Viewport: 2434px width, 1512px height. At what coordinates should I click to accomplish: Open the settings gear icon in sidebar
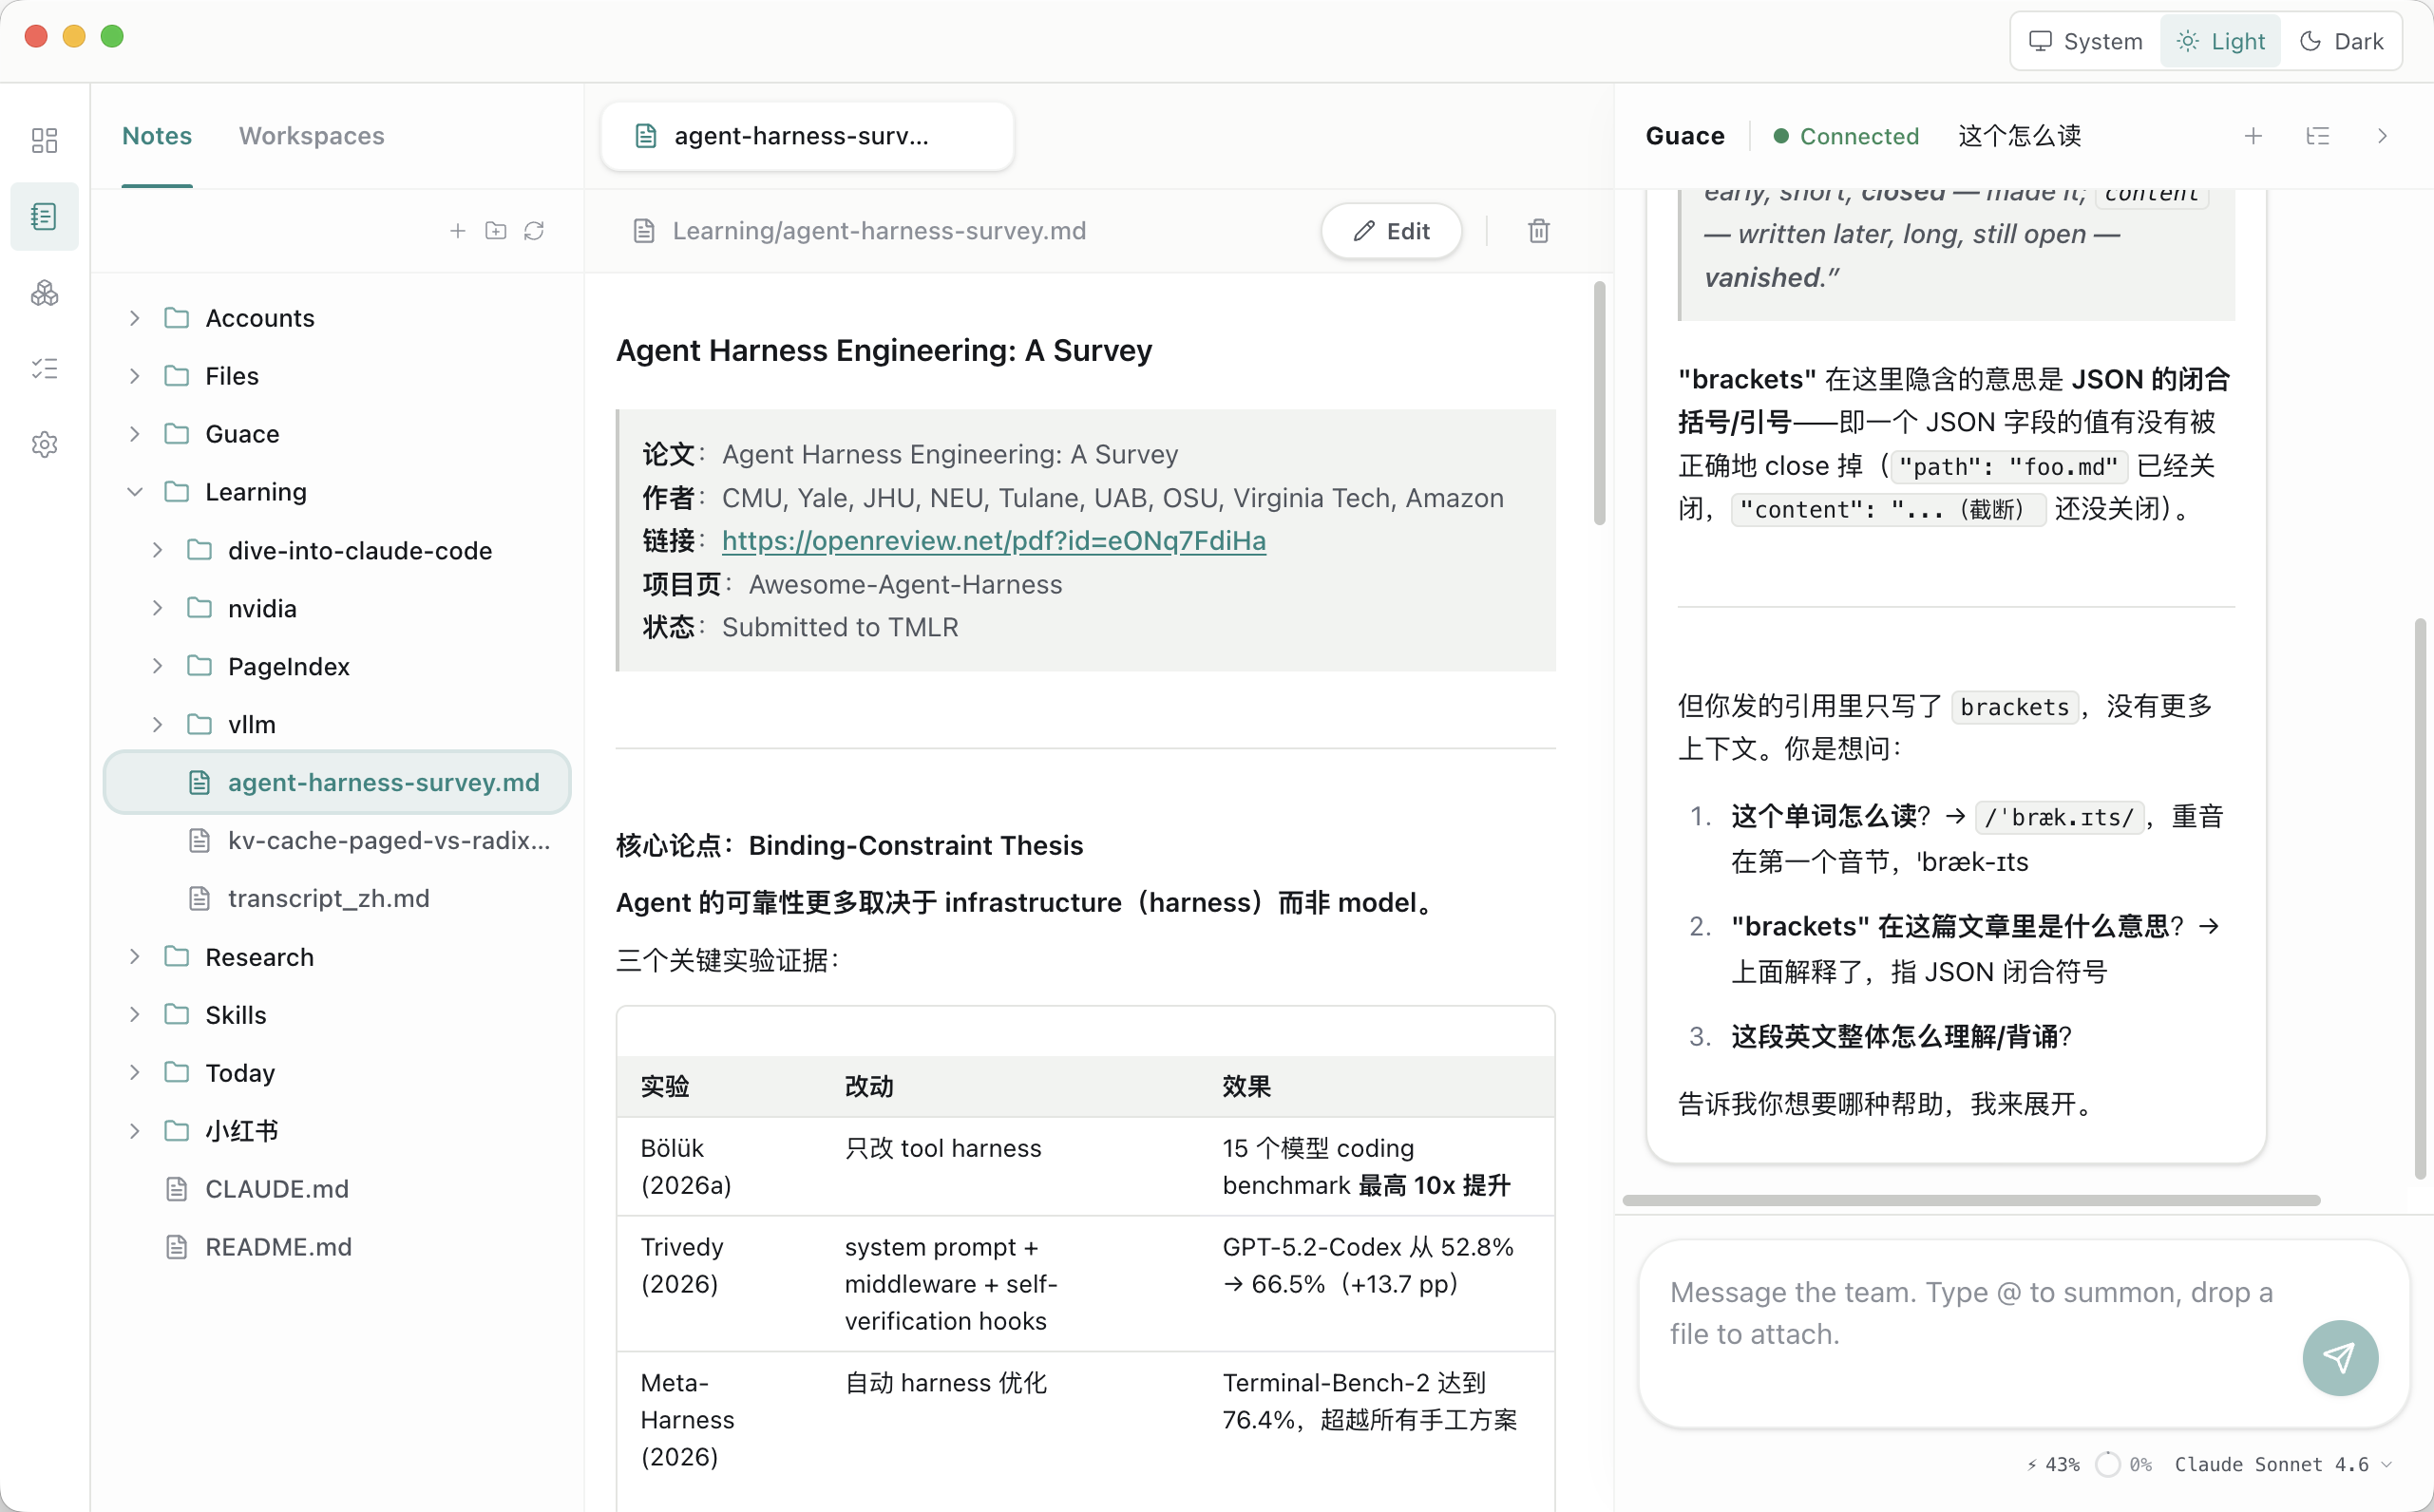(x=44, y=445)
